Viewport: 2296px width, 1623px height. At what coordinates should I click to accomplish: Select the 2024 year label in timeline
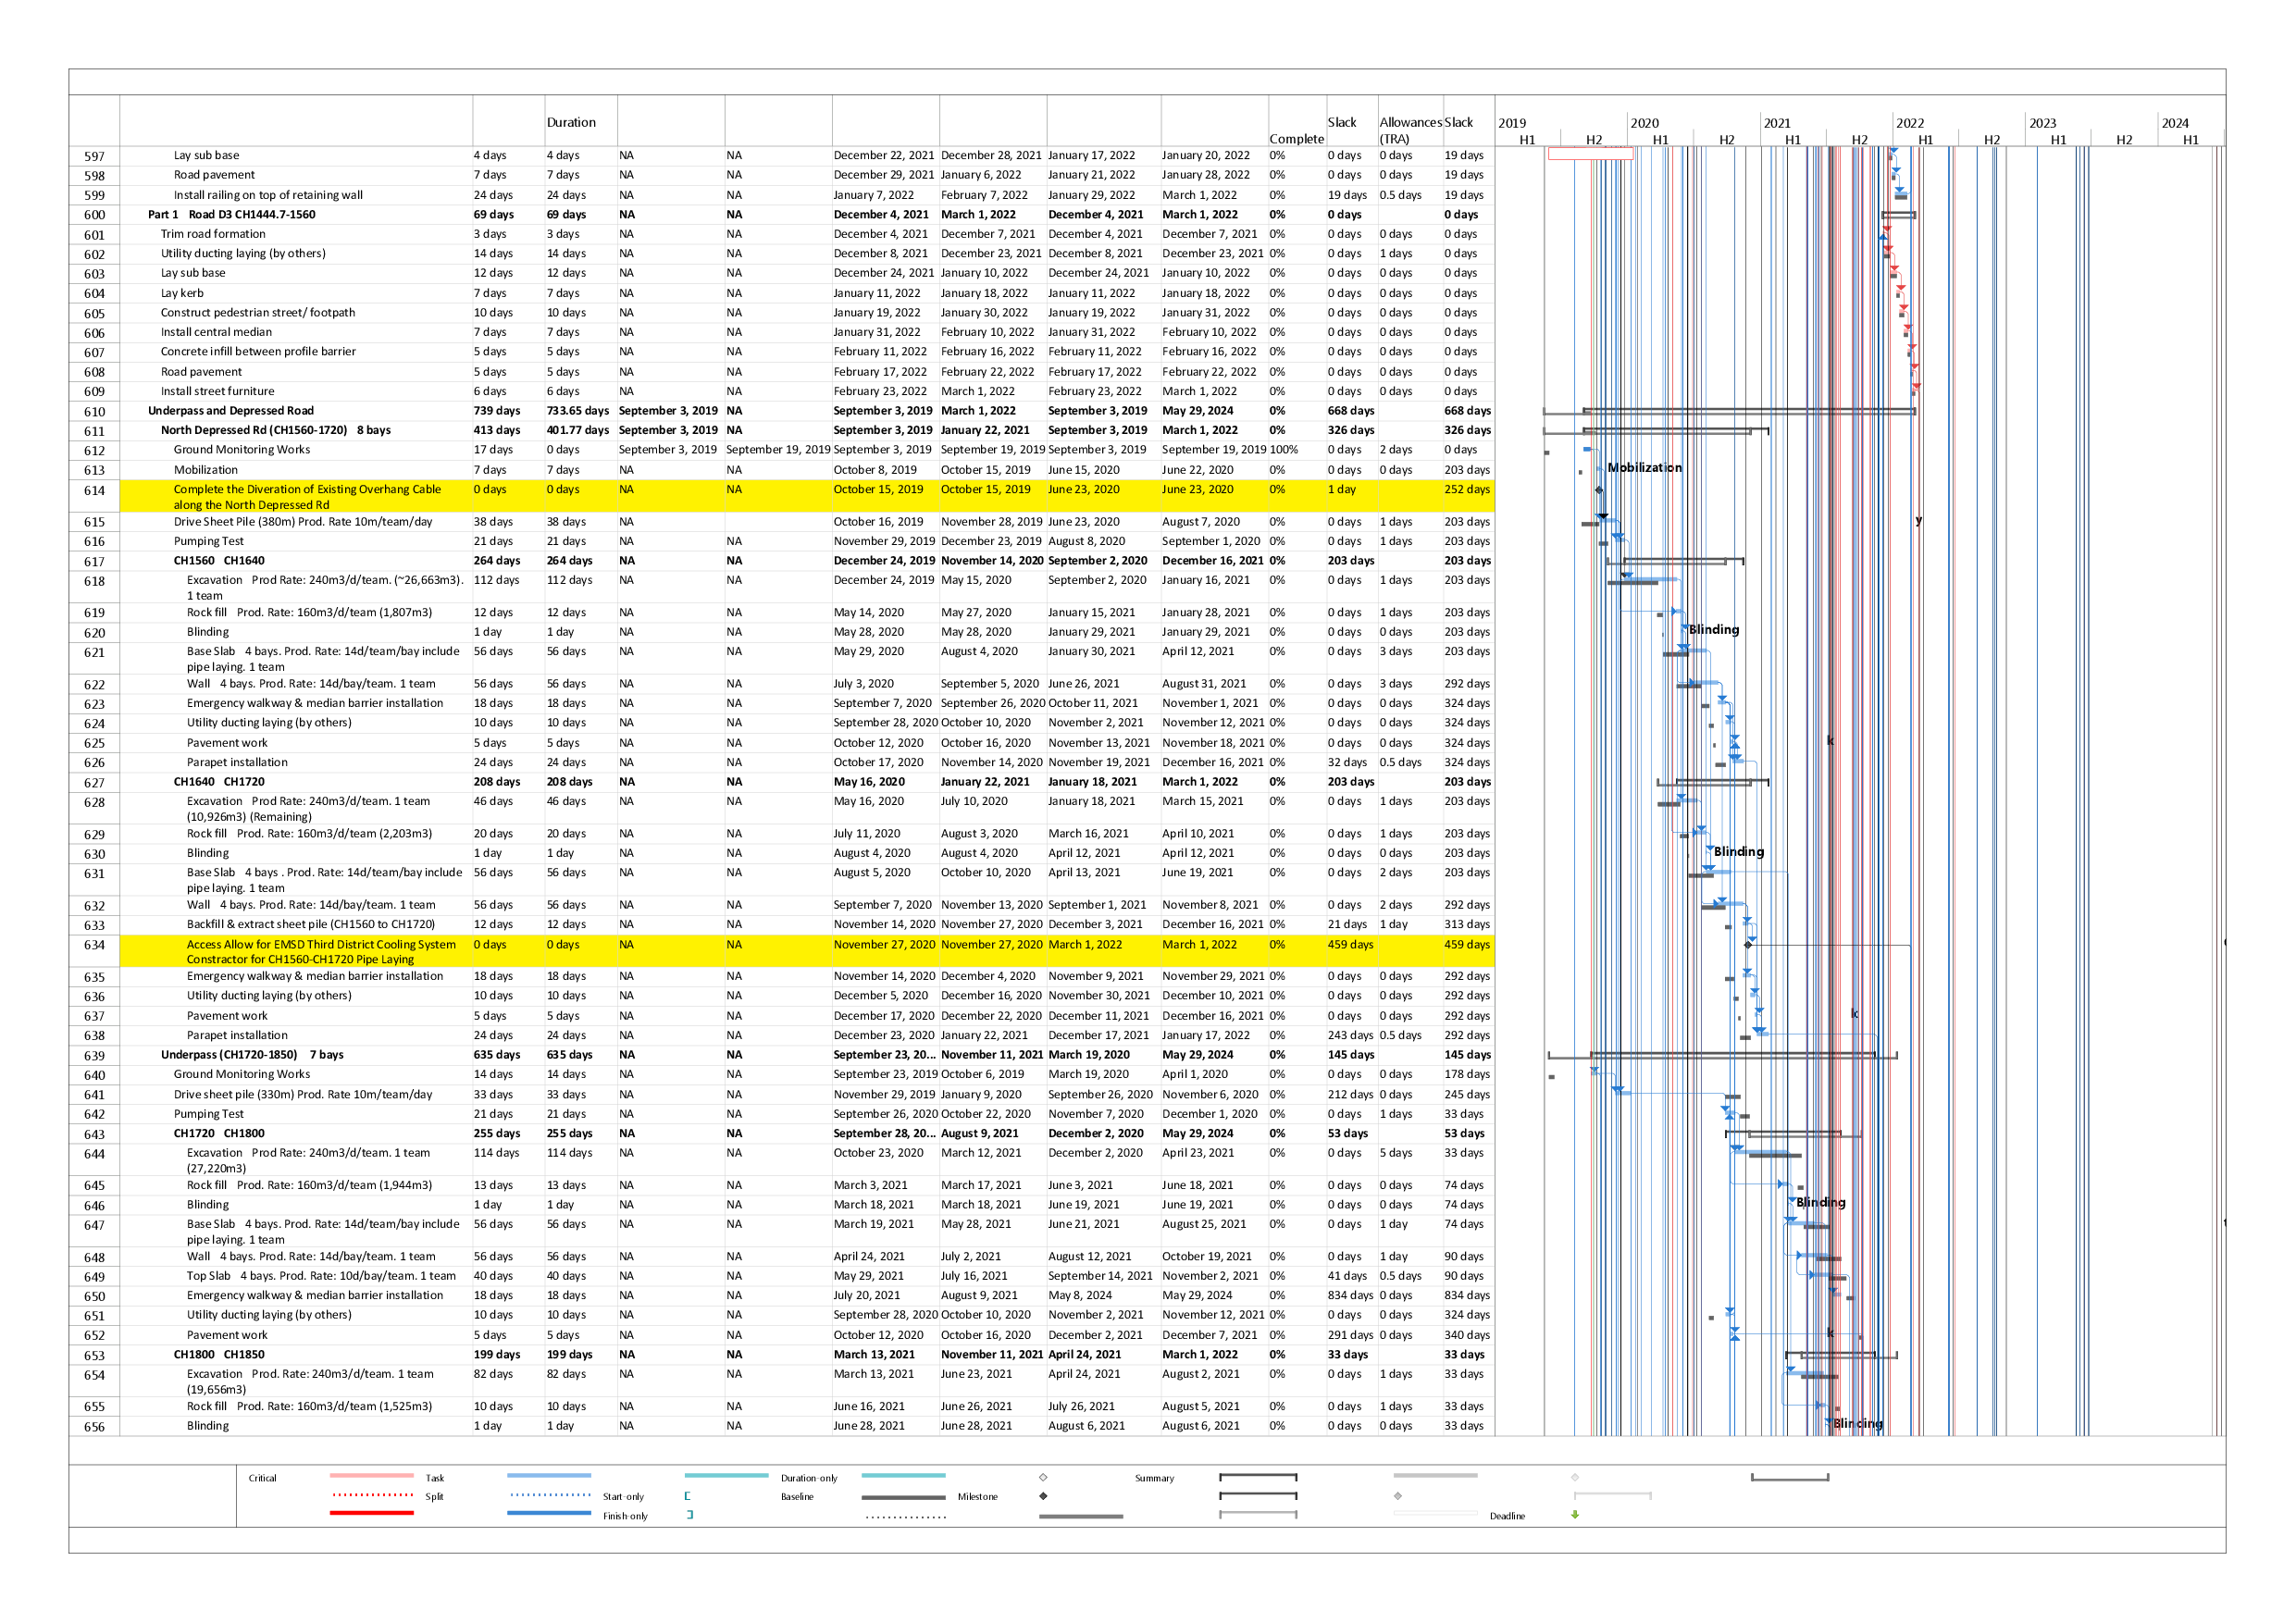2175,124
